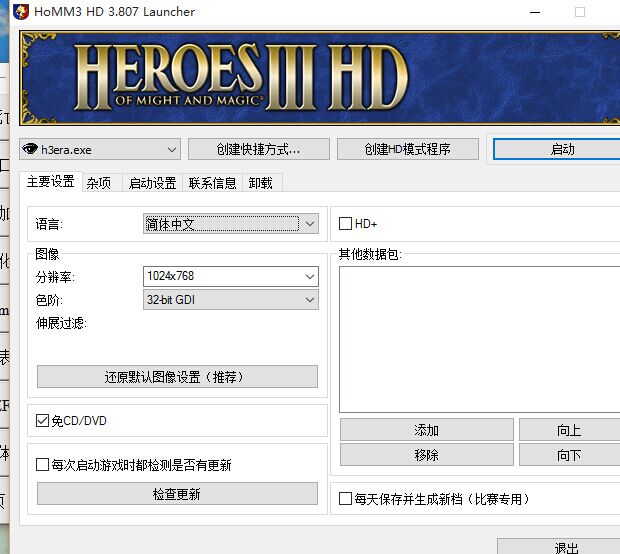
Task: Expand the 语言 dropdown showing 简体中文
Action: click(231, 224)
